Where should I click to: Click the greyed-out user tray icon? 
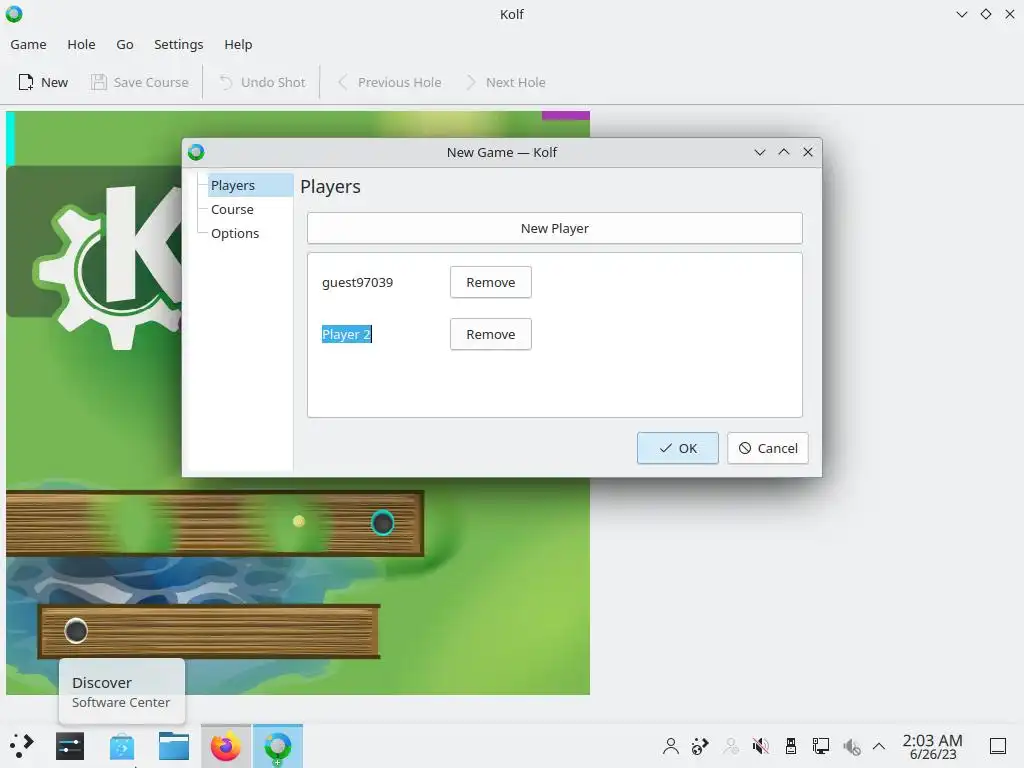[731, 746]
